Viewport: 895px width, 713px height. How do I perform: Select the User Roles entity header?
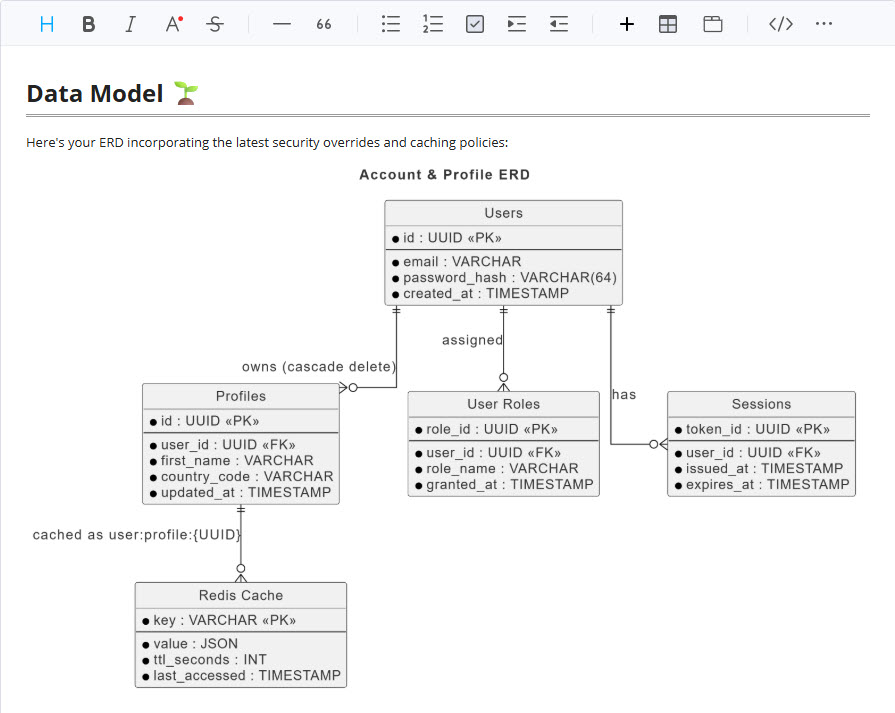pyautogui.click(x=503, y=404)
